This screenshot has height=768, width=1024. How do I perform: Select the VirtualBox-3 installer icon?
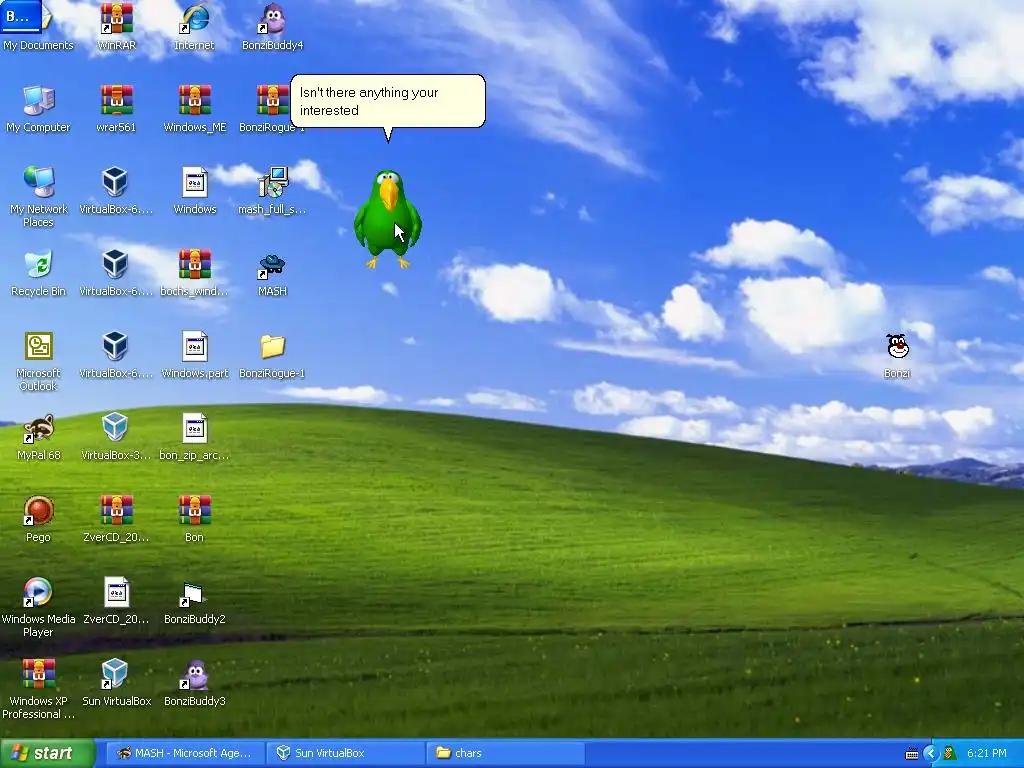116,428
